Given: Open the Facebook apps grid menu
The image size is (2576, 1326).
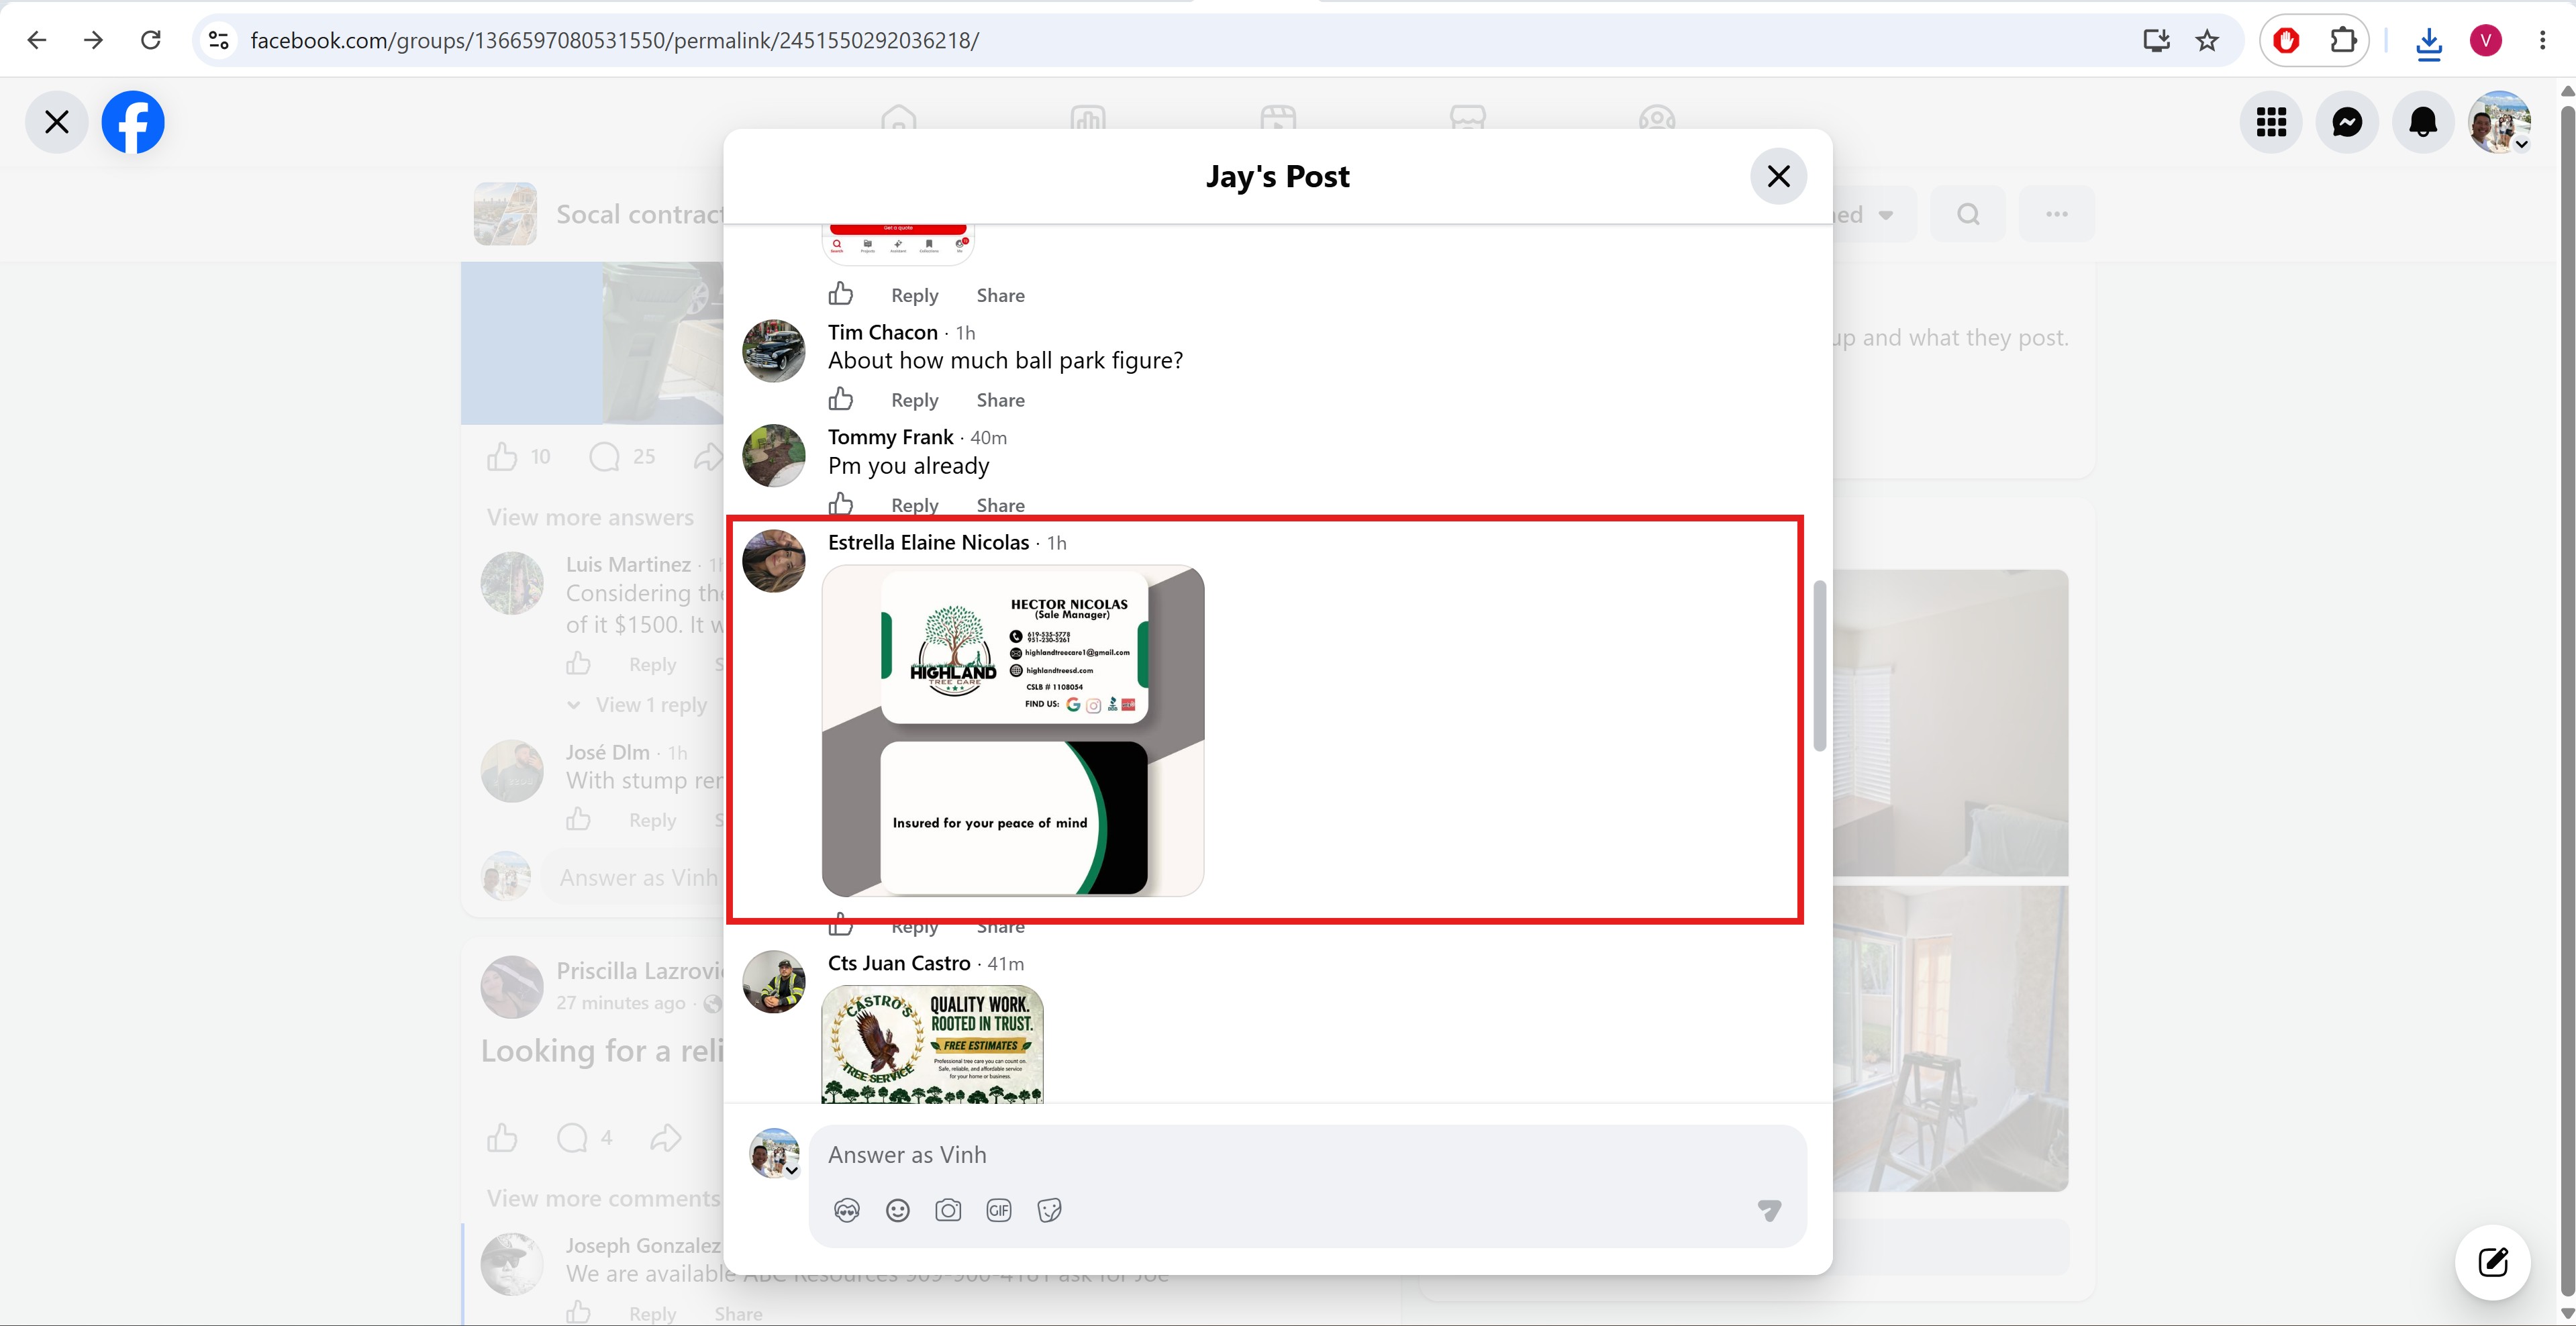Looking at the screenshot, I should click(x=2271, y=122).
